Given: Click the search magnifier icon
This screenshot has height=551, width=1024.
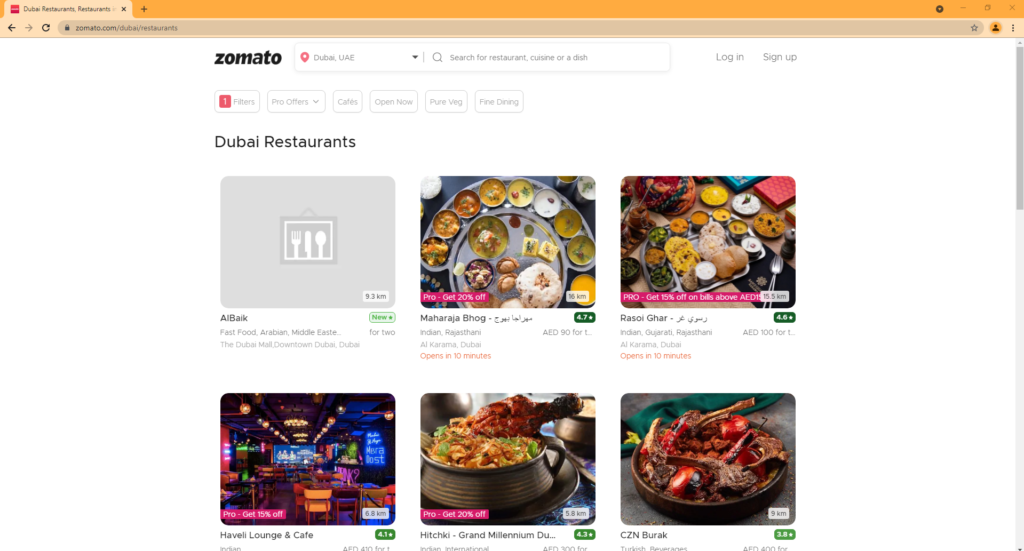Looking at the screenshot, I should (x=437, y=57).
